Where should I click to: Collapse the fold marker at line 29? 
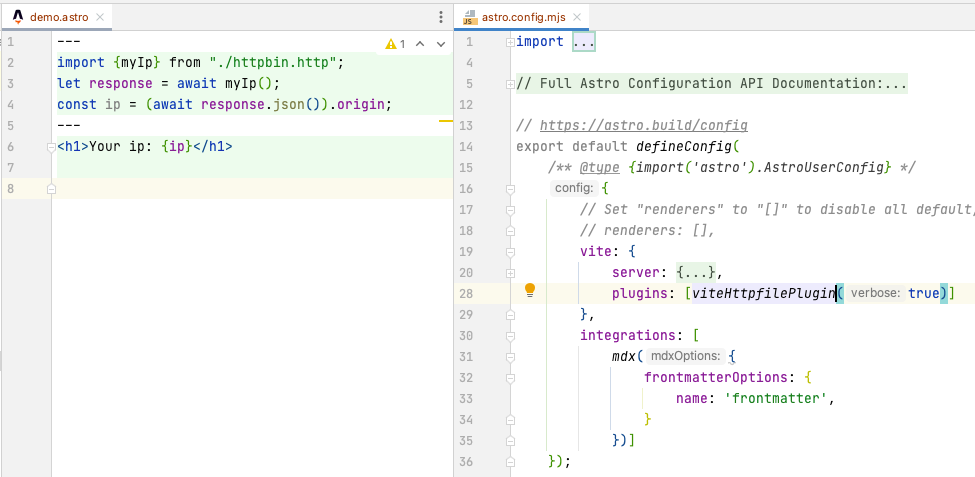(x=510, y=315)
